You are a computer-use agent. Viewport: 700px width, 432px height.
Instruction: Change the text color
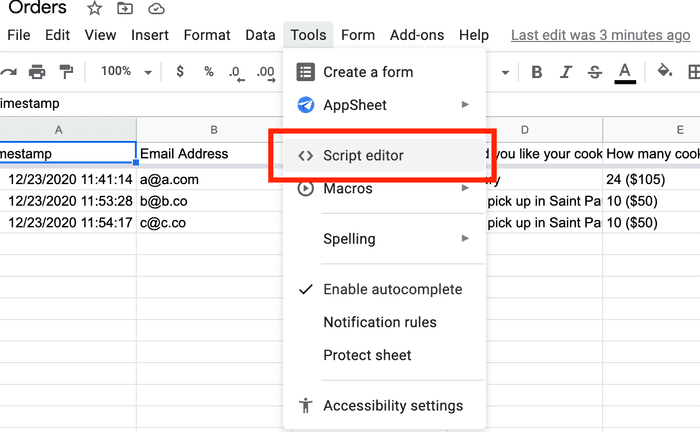coord(625,72)
